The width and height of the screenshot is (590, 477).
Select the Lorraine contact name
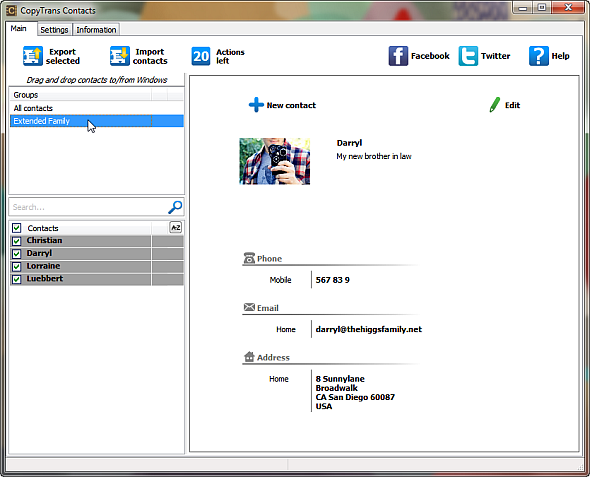[x=43, y=266]
